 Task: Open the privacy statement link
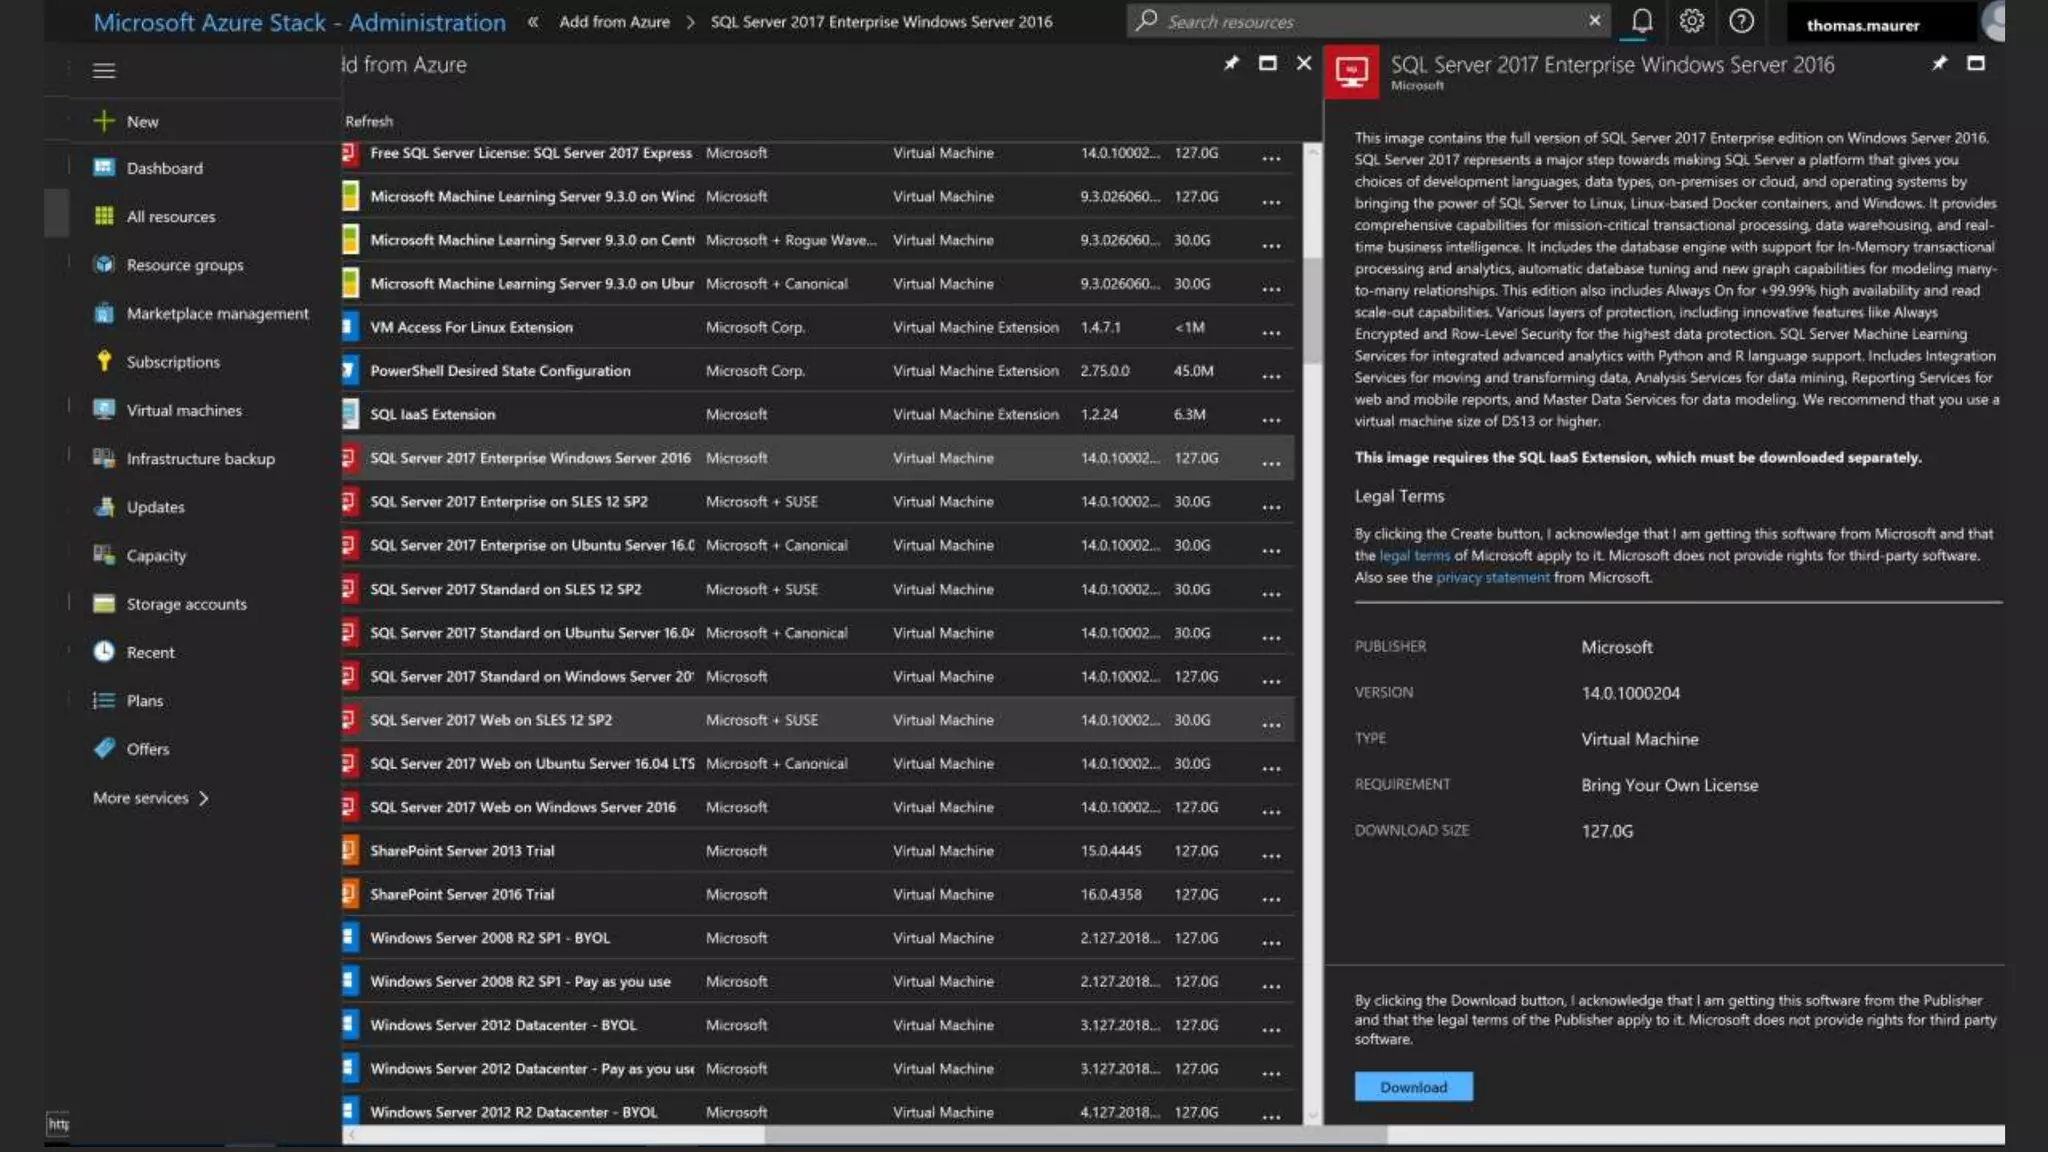(x=1492, y=577)
